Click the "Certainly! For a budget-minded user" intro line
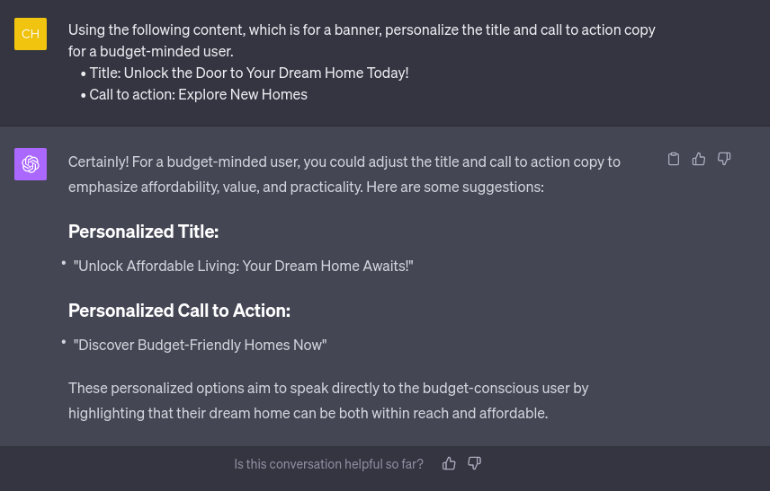The height and width of the screenshot is (491, 770). 344,162
